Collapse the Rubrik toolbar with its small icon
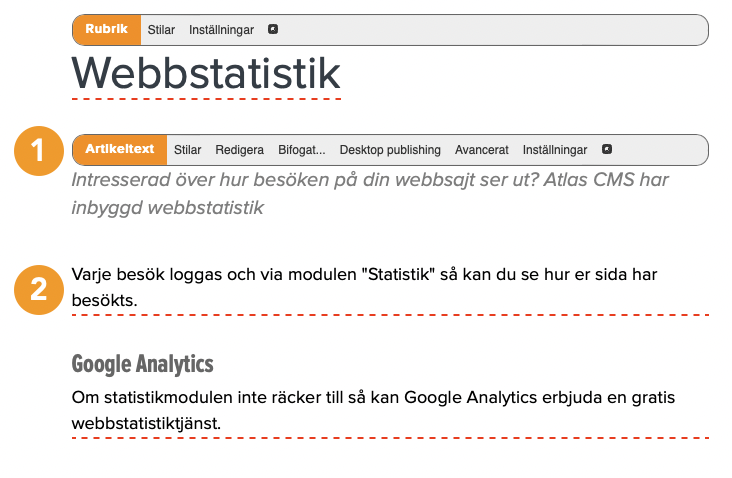The height and width of the screenshot is (478, 732). coord(273,30)
